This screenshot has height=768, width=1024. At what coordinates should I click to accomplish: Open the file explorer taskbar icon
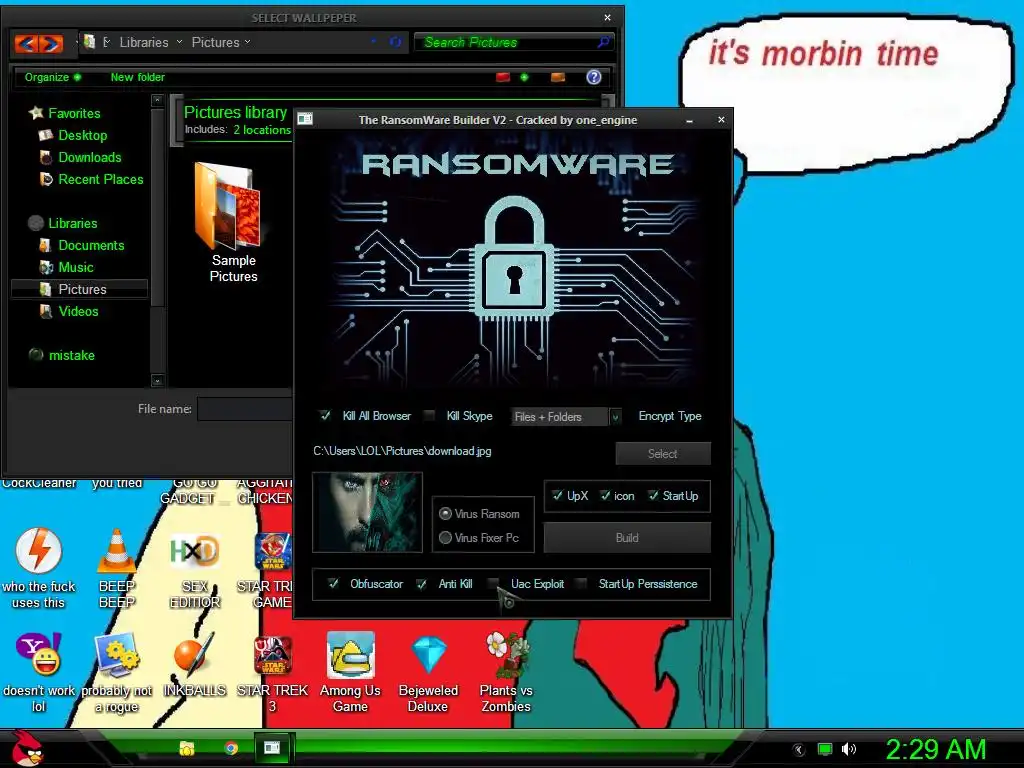(187, 748)
